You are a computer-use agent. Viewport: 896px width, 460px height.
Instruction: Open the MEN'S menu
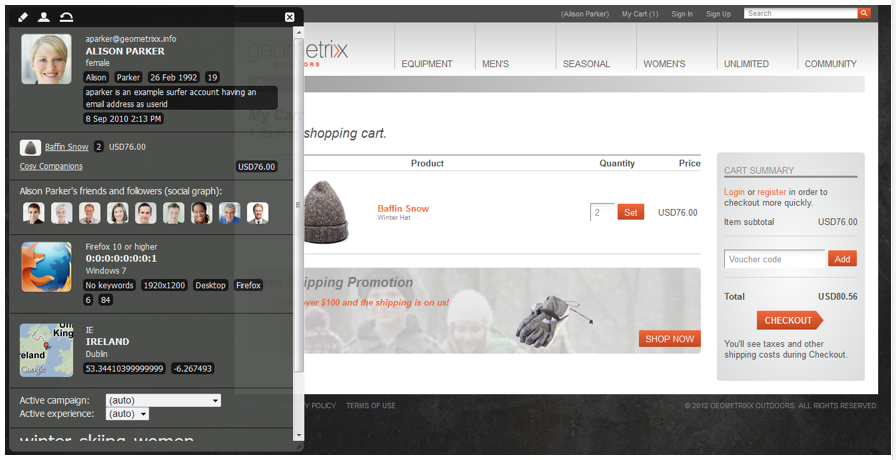[x=495, y=64]
